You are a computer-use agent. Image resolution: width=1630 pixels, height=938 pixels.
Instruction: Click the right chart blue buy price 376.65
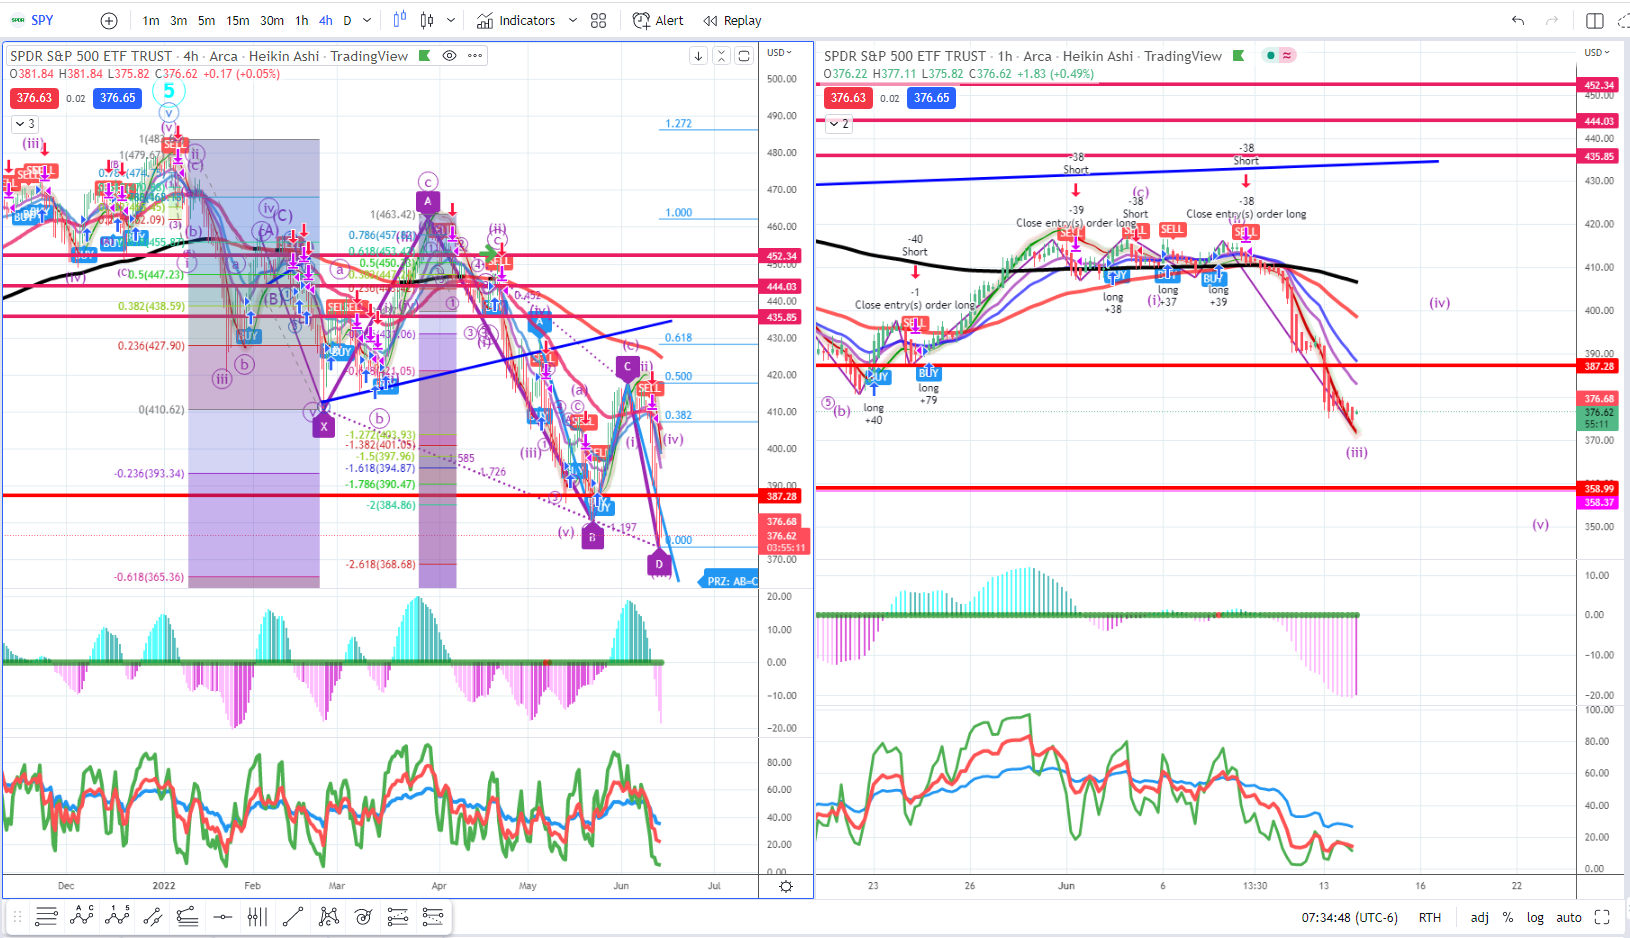(x=932, y=98)
